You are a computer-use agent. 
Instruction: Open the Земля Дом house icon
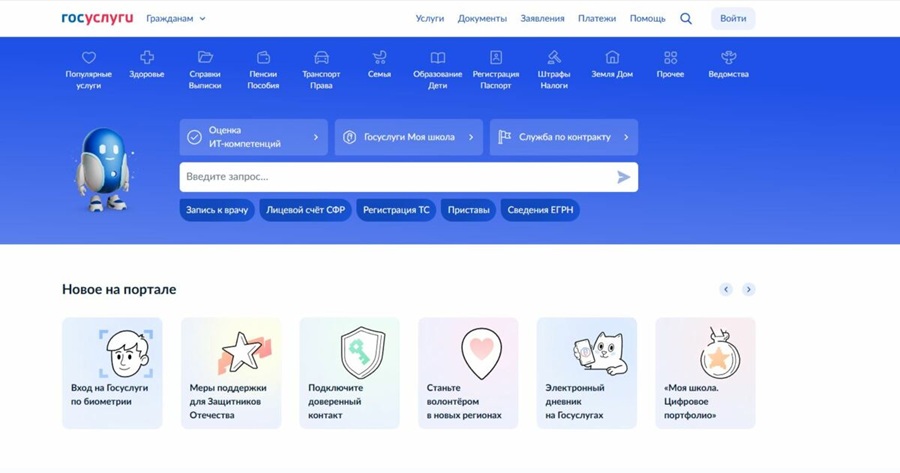tap(612, 58)
